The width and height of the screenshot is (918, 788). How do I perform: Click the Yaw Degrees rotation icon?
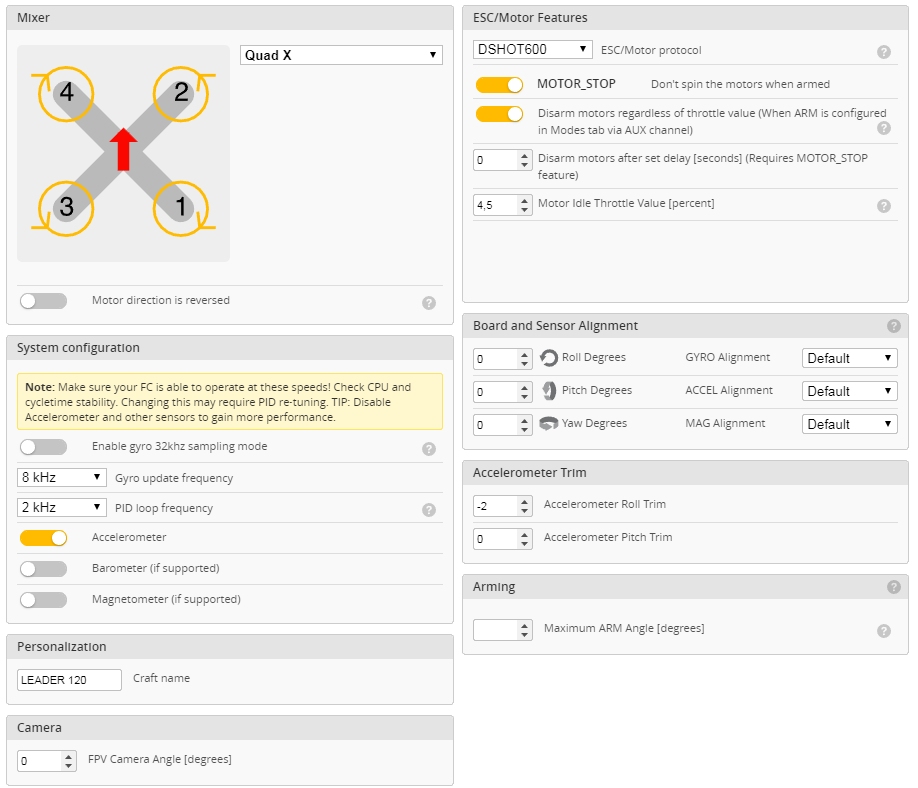[549, 423]
